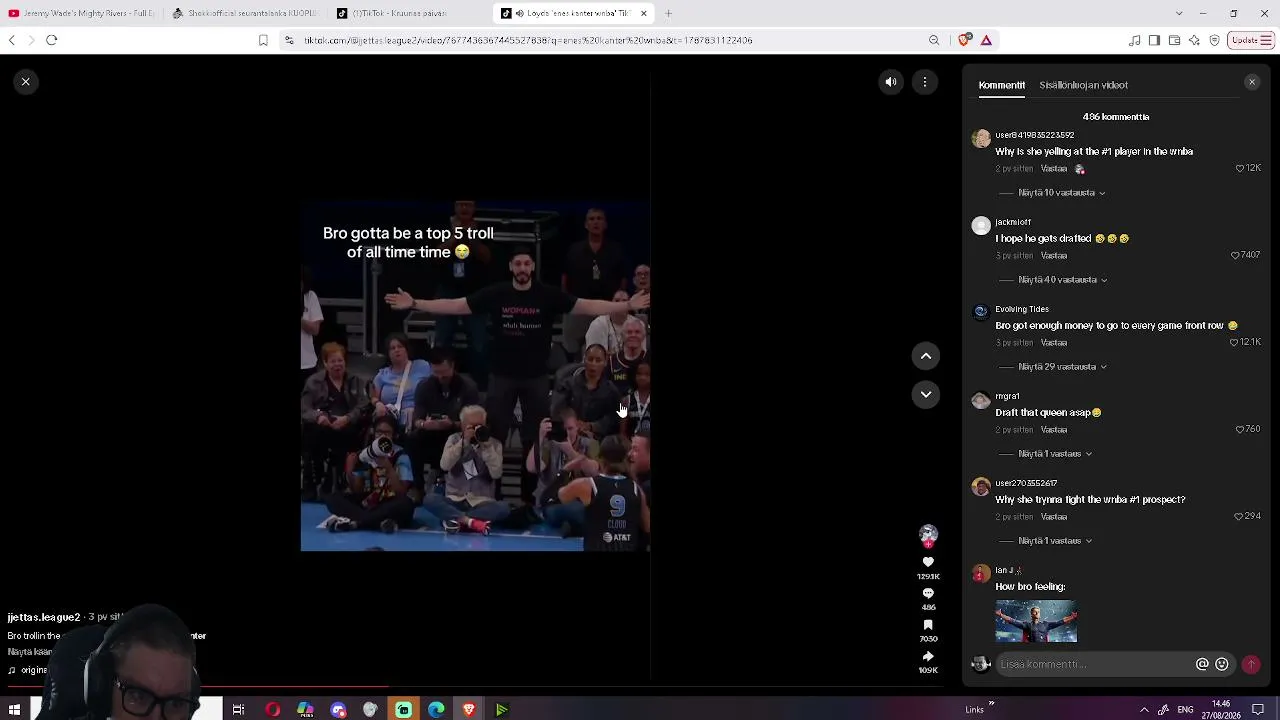
Task: Switch to the TikTok - Kruunaa päiväsi tab
Action: (x=408, y=13)
